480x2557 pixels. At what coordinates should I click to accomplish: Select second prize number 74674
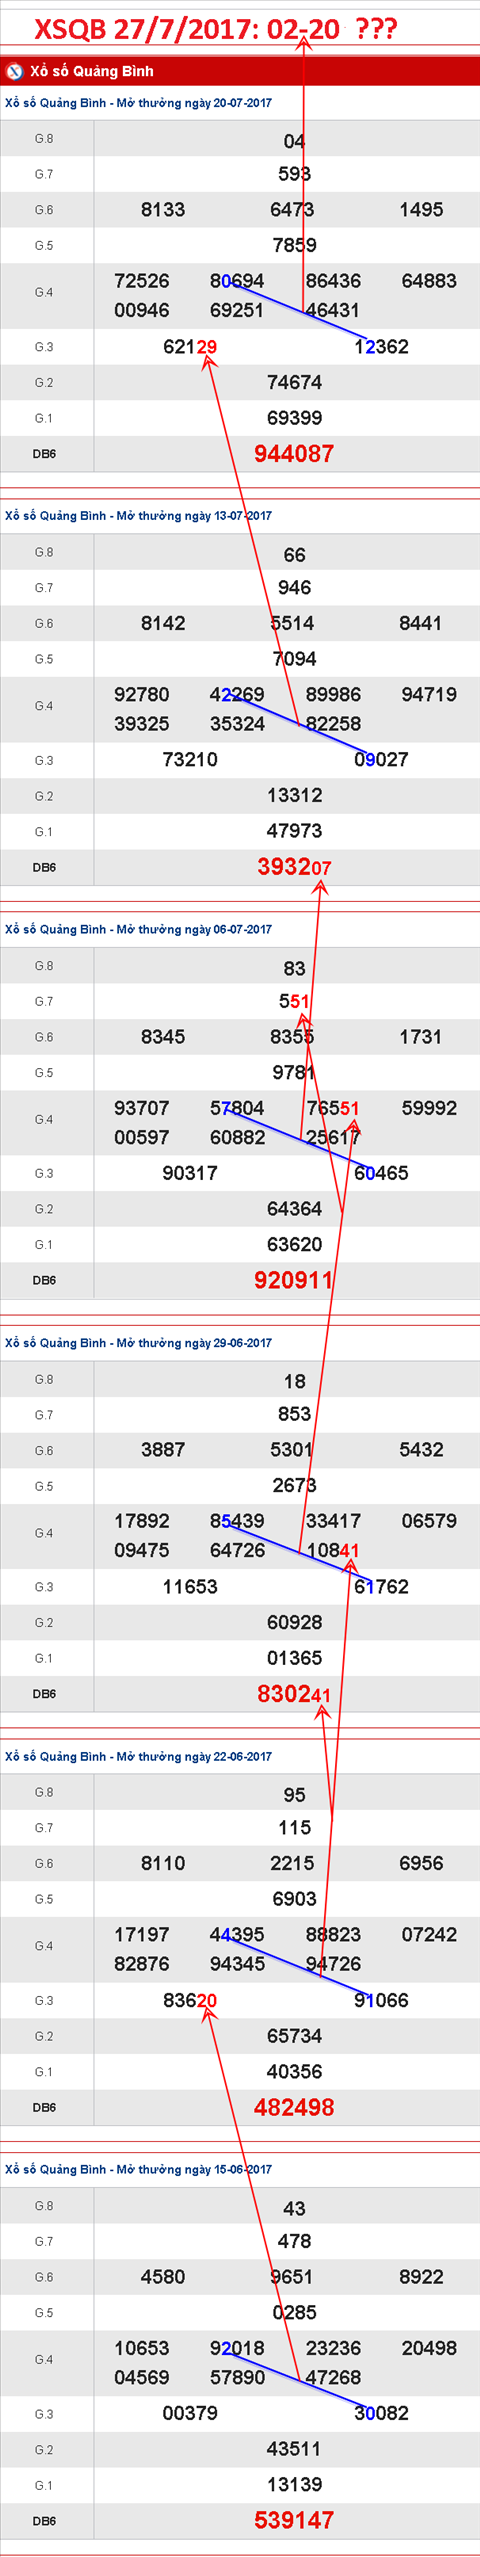click(294, 382)
